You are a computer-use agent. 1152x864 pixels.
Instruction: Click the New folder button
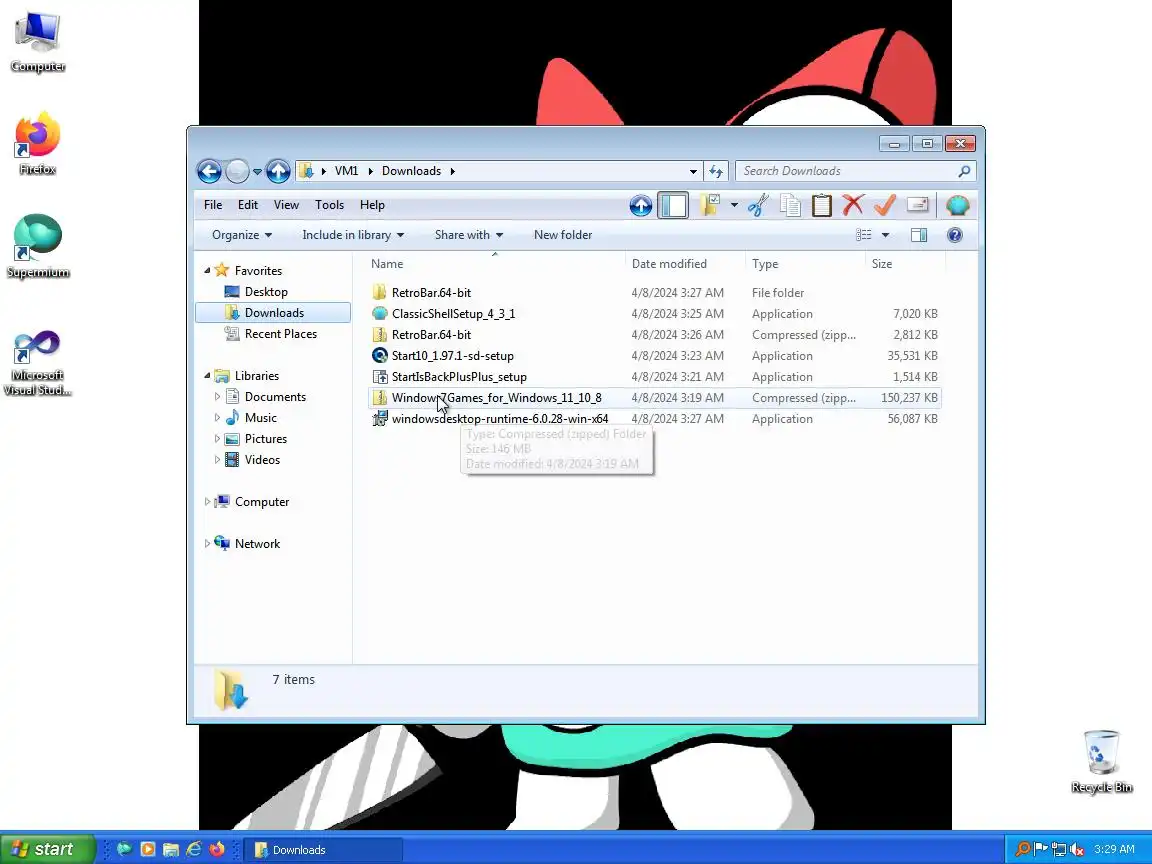[563, 235]
